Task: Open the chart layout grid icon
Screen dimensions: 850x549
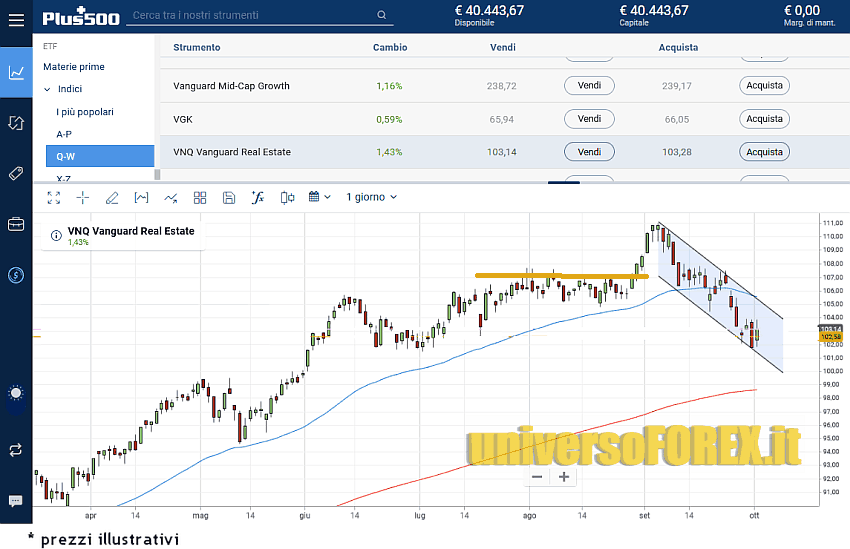Action: (200, 197)
